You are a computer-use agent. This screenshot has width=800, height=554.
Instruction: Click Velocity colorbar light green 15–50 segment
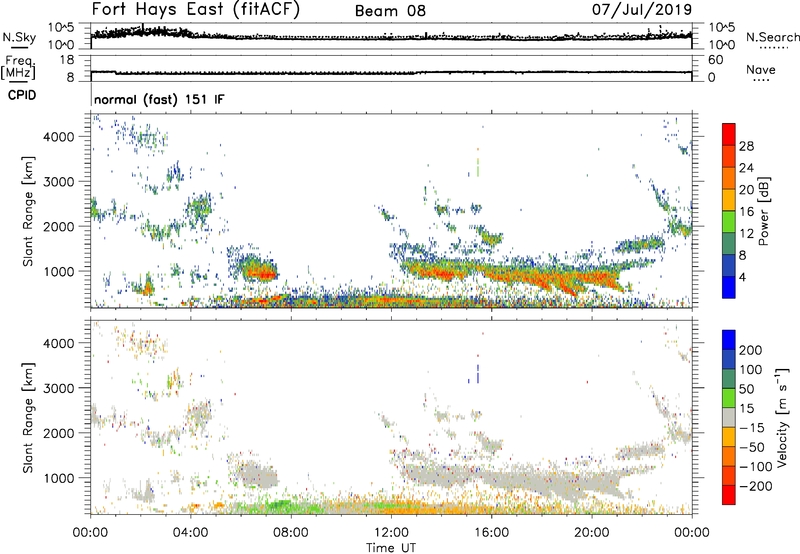(x=729, y=398)
